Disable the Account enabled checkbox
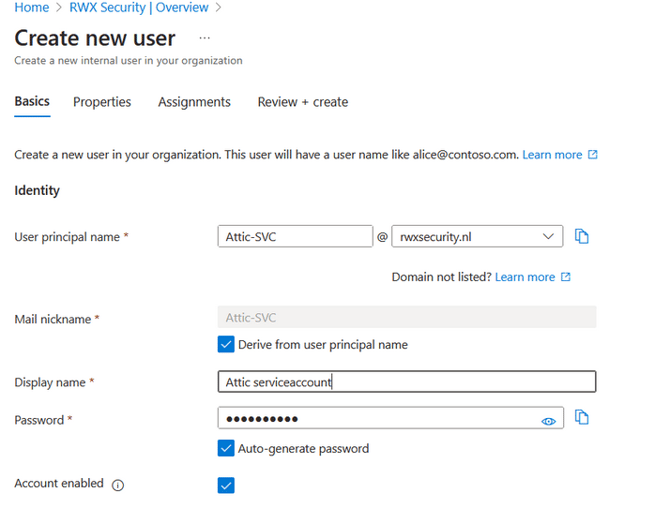Image resolution: width=670 pixels, height=508 pixels. tap(226, 485)
